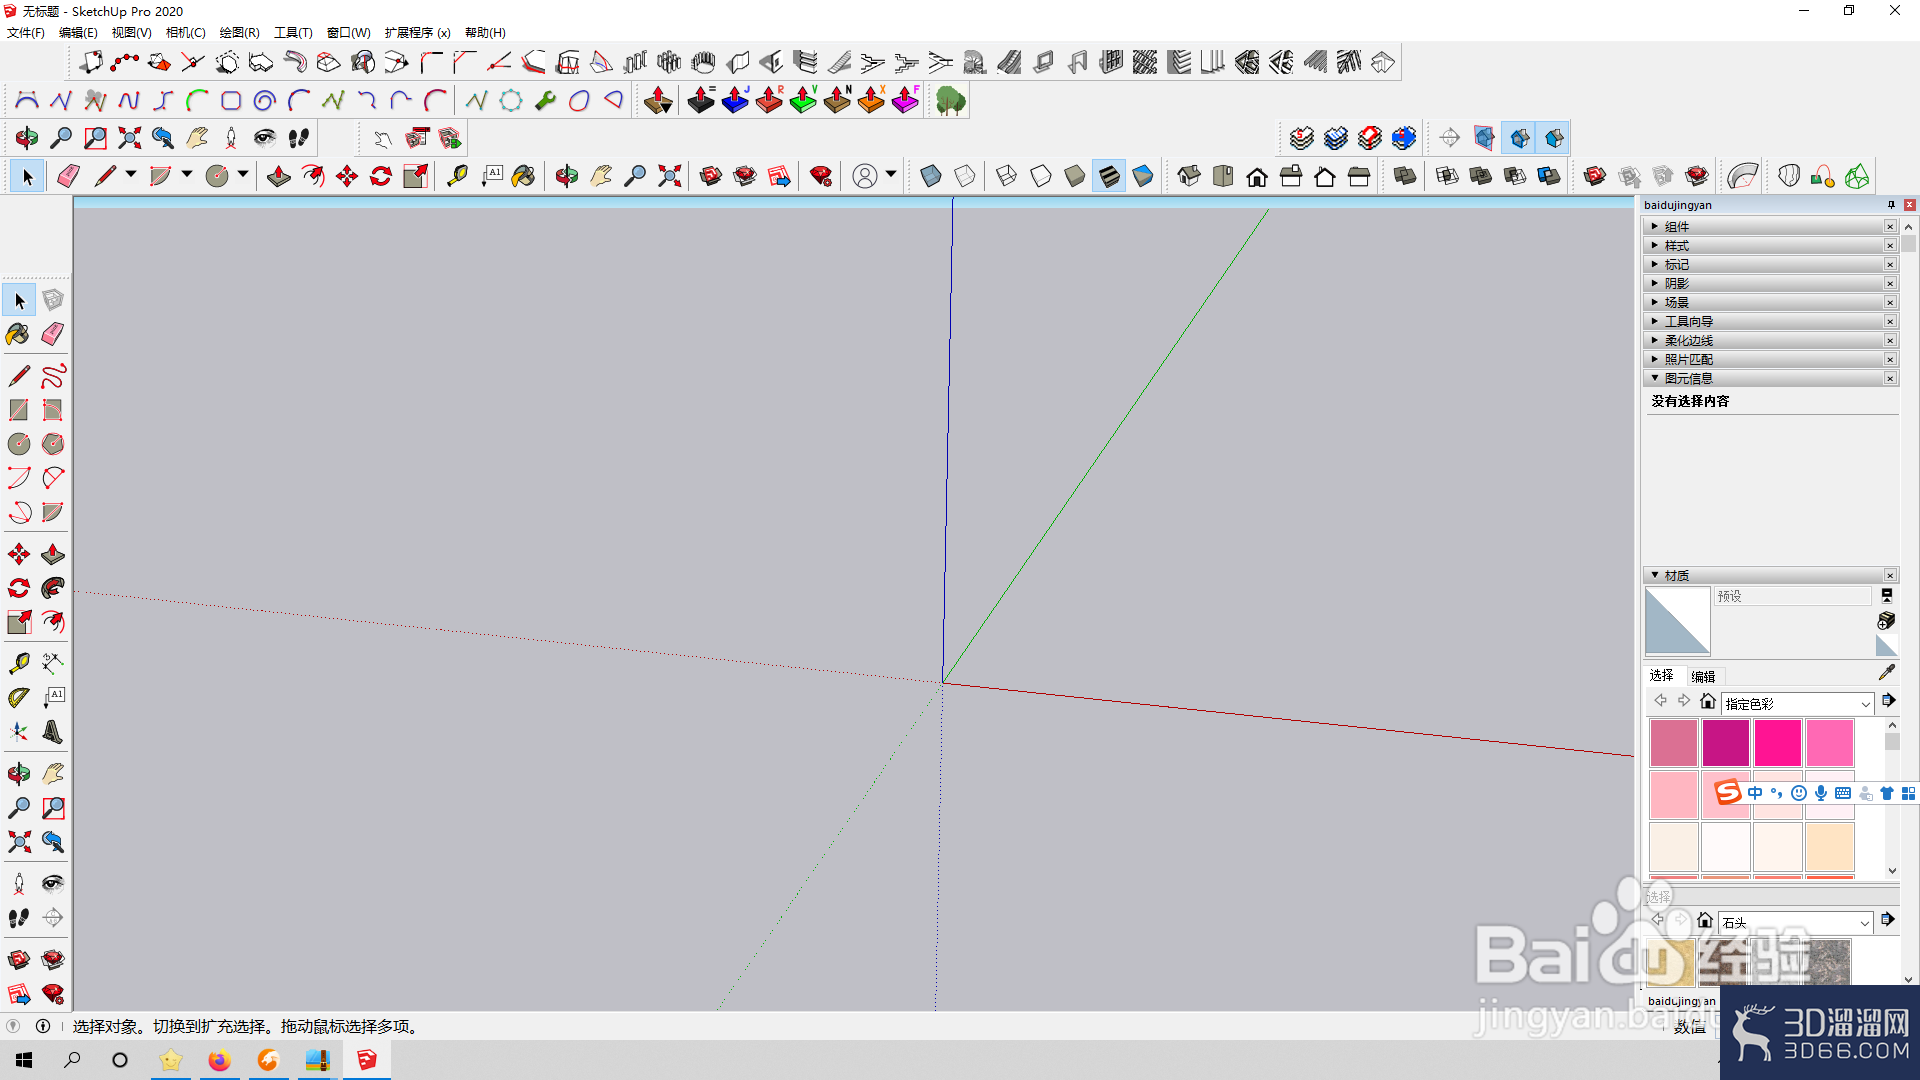
Task: Pick the deep magenta color swatch
Action: tap(1726, 743)
